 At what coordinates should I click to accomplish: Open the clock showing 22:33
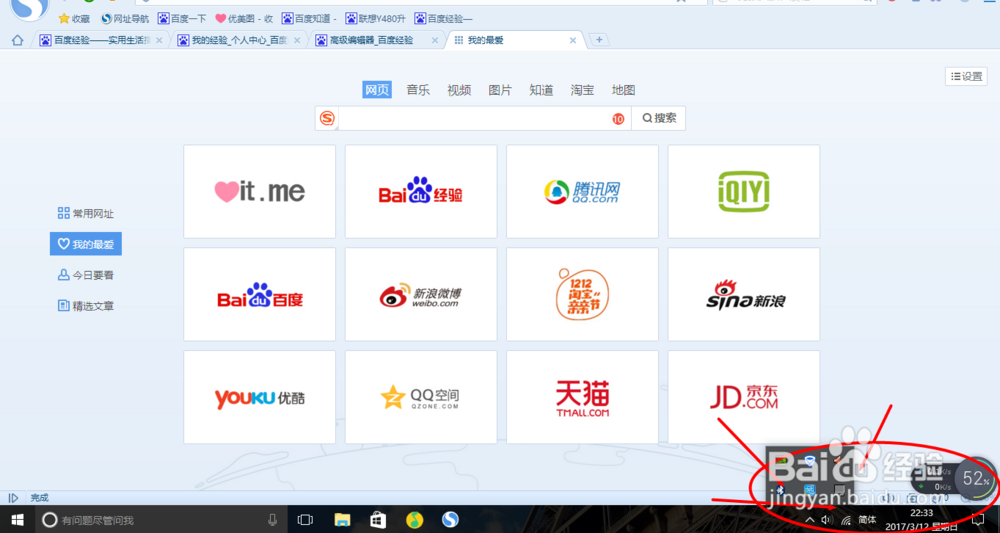[922, 513]
